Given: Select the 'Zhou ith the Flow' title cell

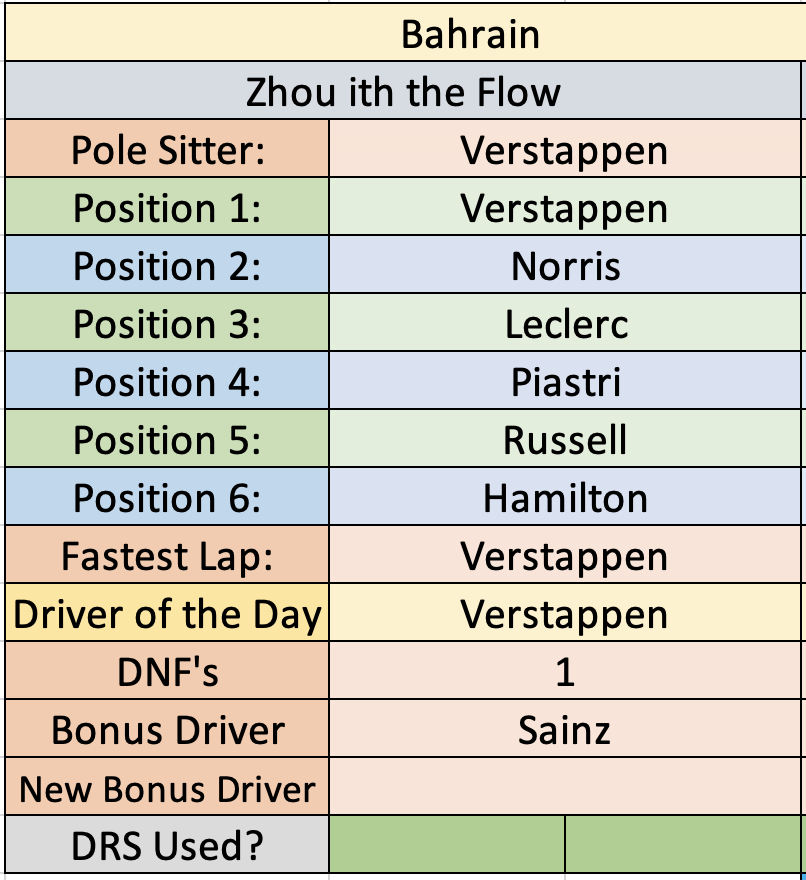Looking at the screenshot, I should coord(403,91).
